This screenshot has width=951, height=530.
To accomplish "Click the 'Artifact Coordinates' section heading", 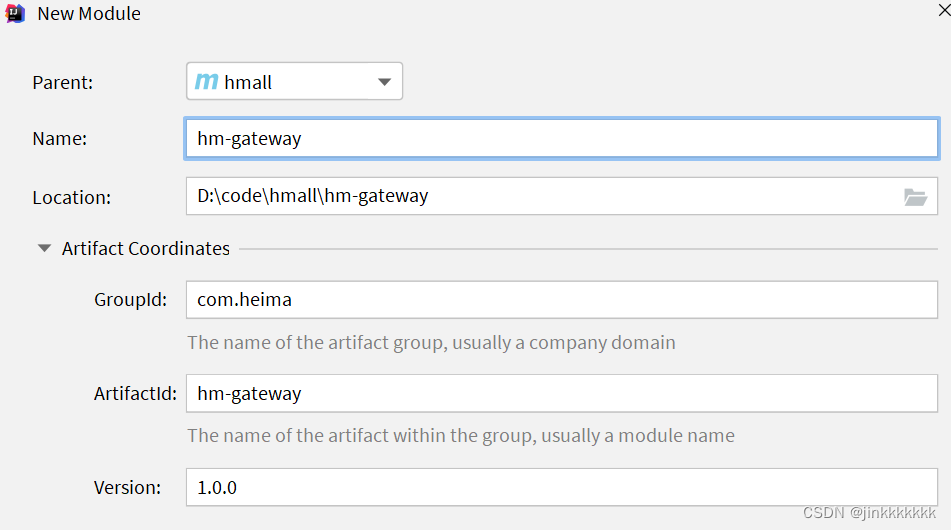I will (x=146, y=249).
